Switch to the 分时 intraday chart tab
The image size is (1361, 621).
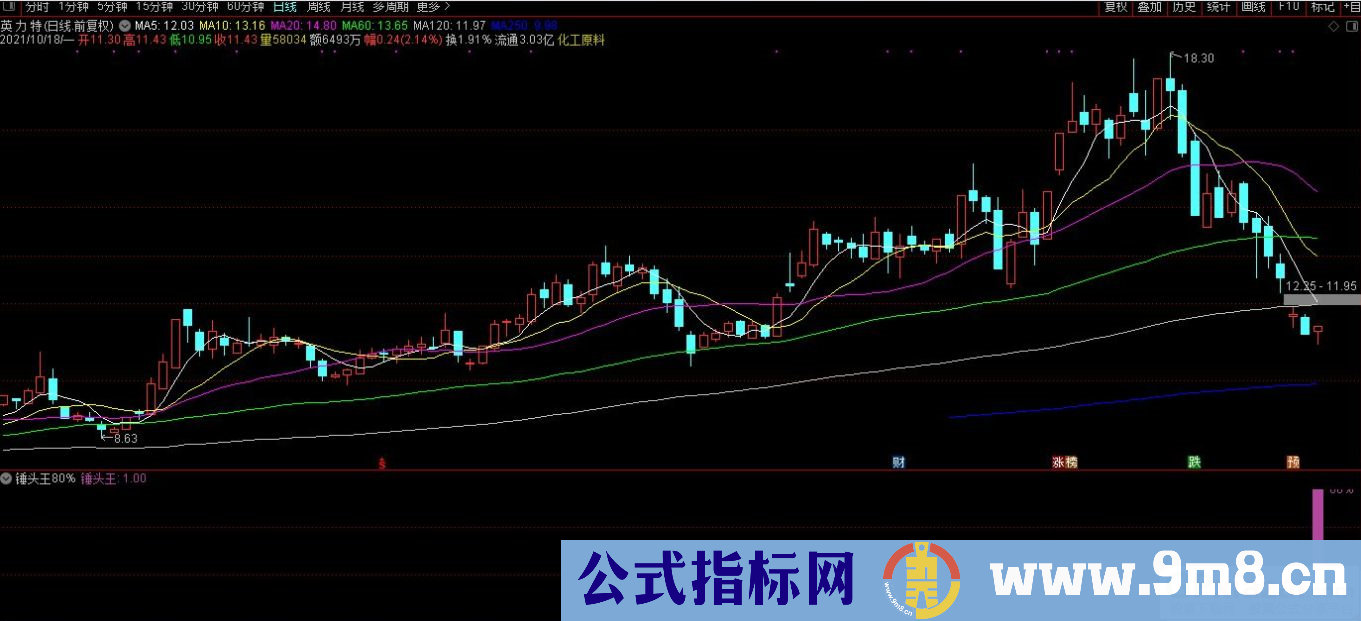(37, 7)
